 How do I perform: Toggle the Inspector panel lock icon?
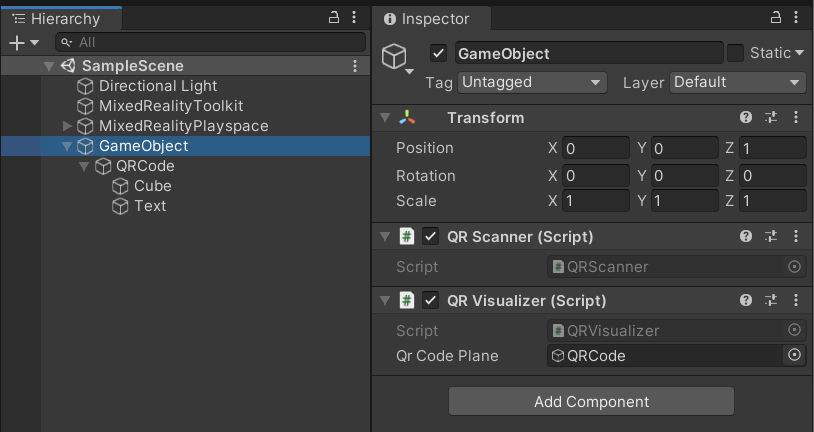tap(776, 18)
